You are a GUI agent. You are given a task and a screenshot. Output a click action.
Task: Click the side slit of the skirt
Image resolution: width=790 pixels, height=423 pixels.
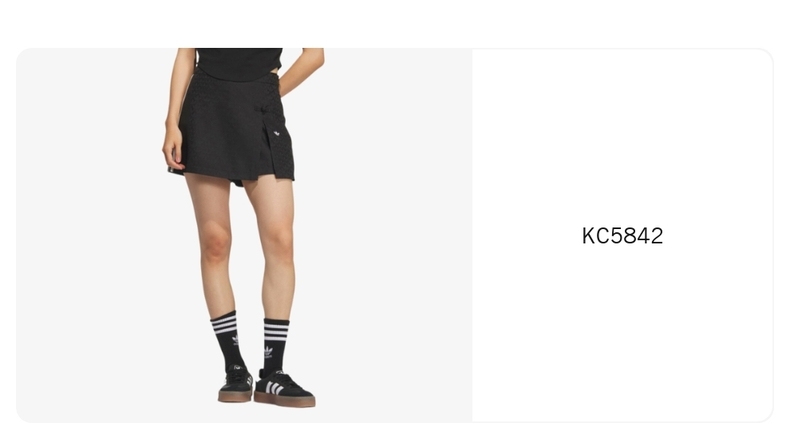268,151
